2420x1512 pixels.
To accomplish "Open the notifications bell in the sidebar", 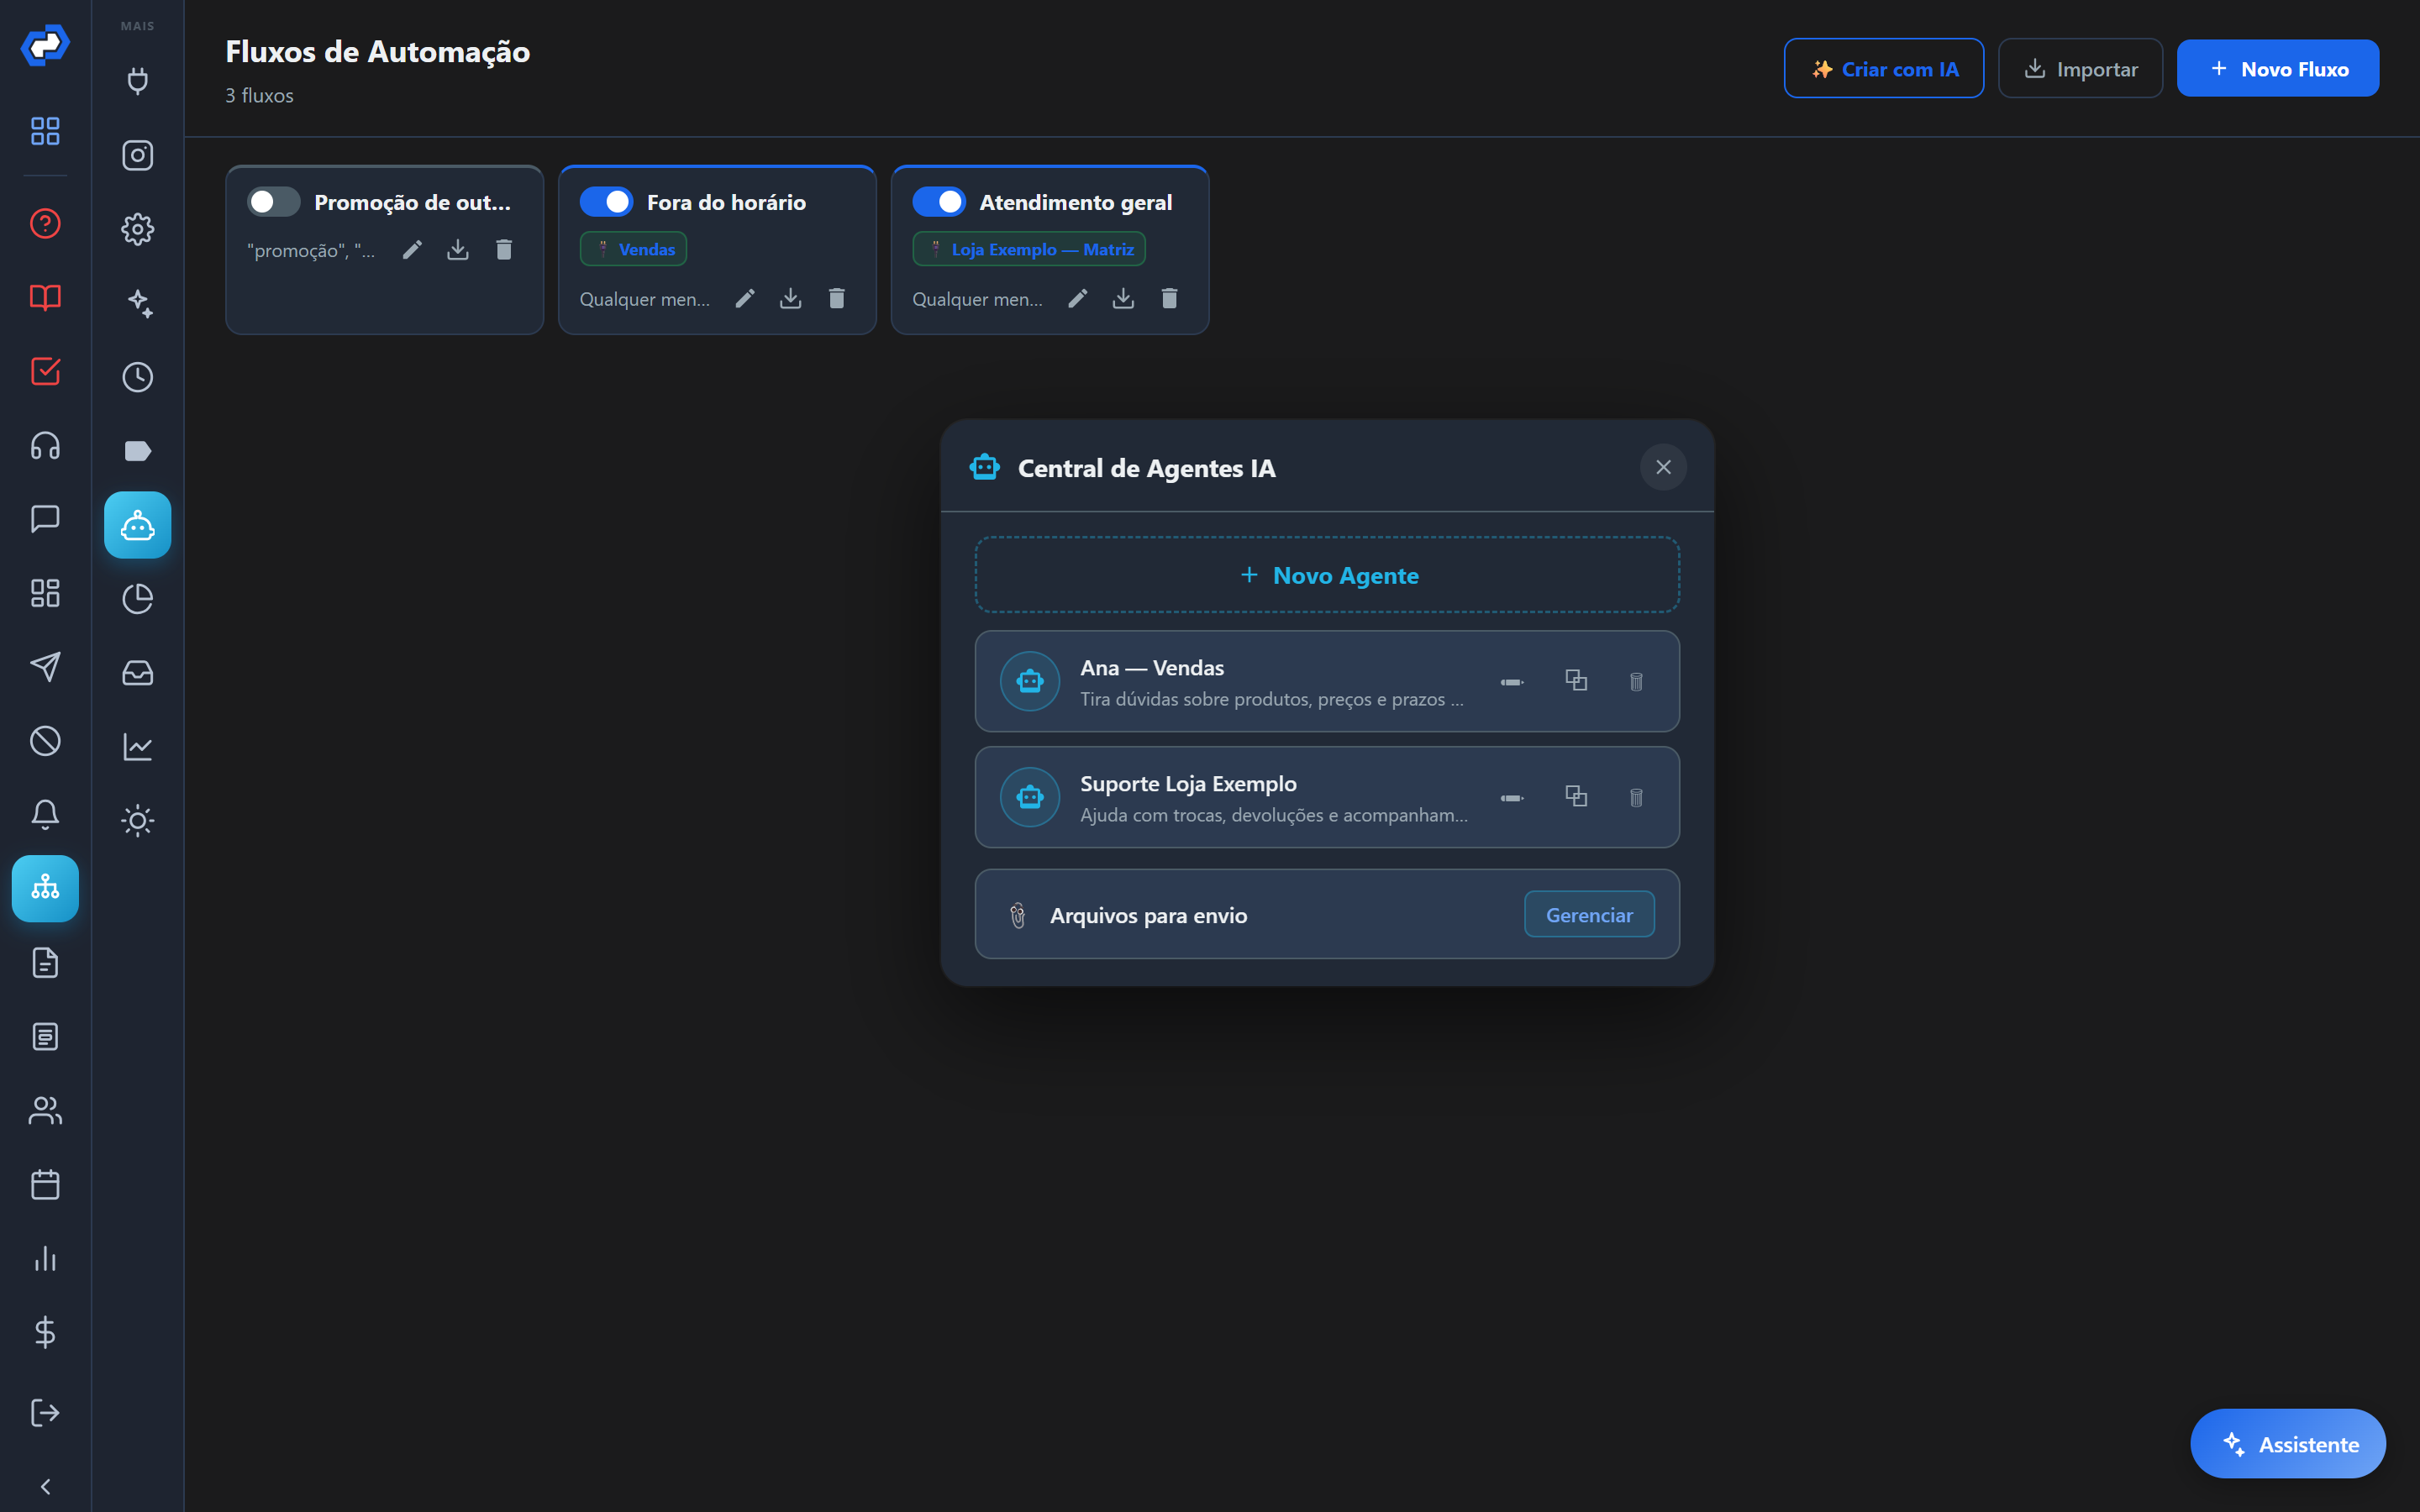I will [x=45, y=814].
